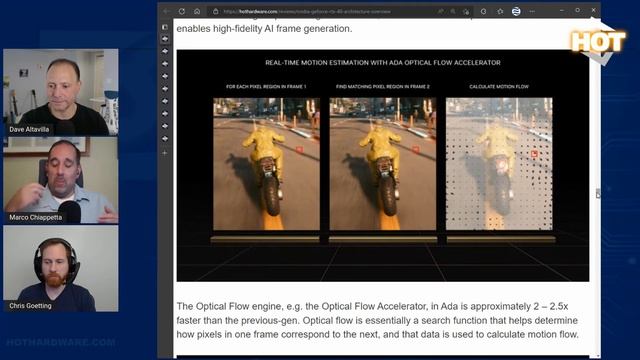Activate the read aloud icon in address bar

(x=440, y=12)
